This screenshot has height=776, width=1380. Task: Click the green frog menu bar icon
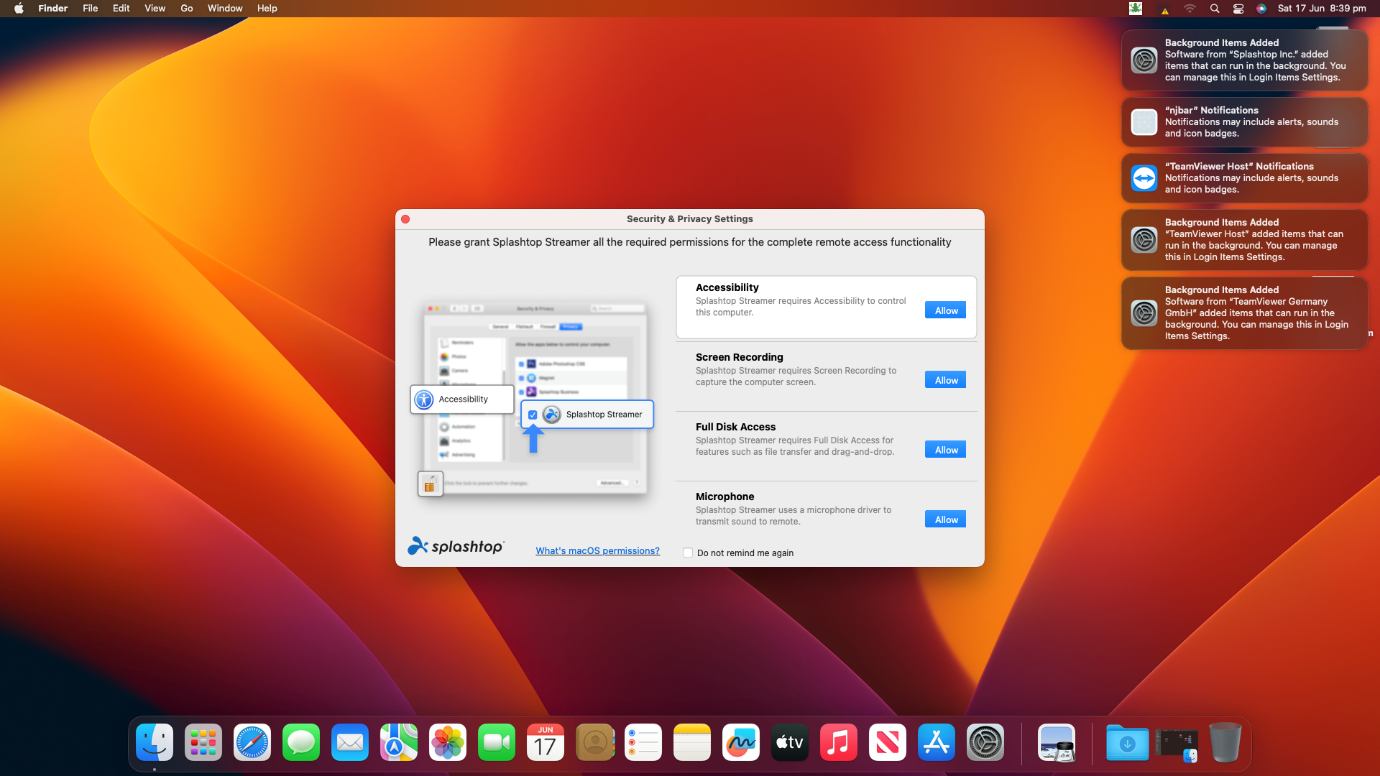coord(1136,8)
